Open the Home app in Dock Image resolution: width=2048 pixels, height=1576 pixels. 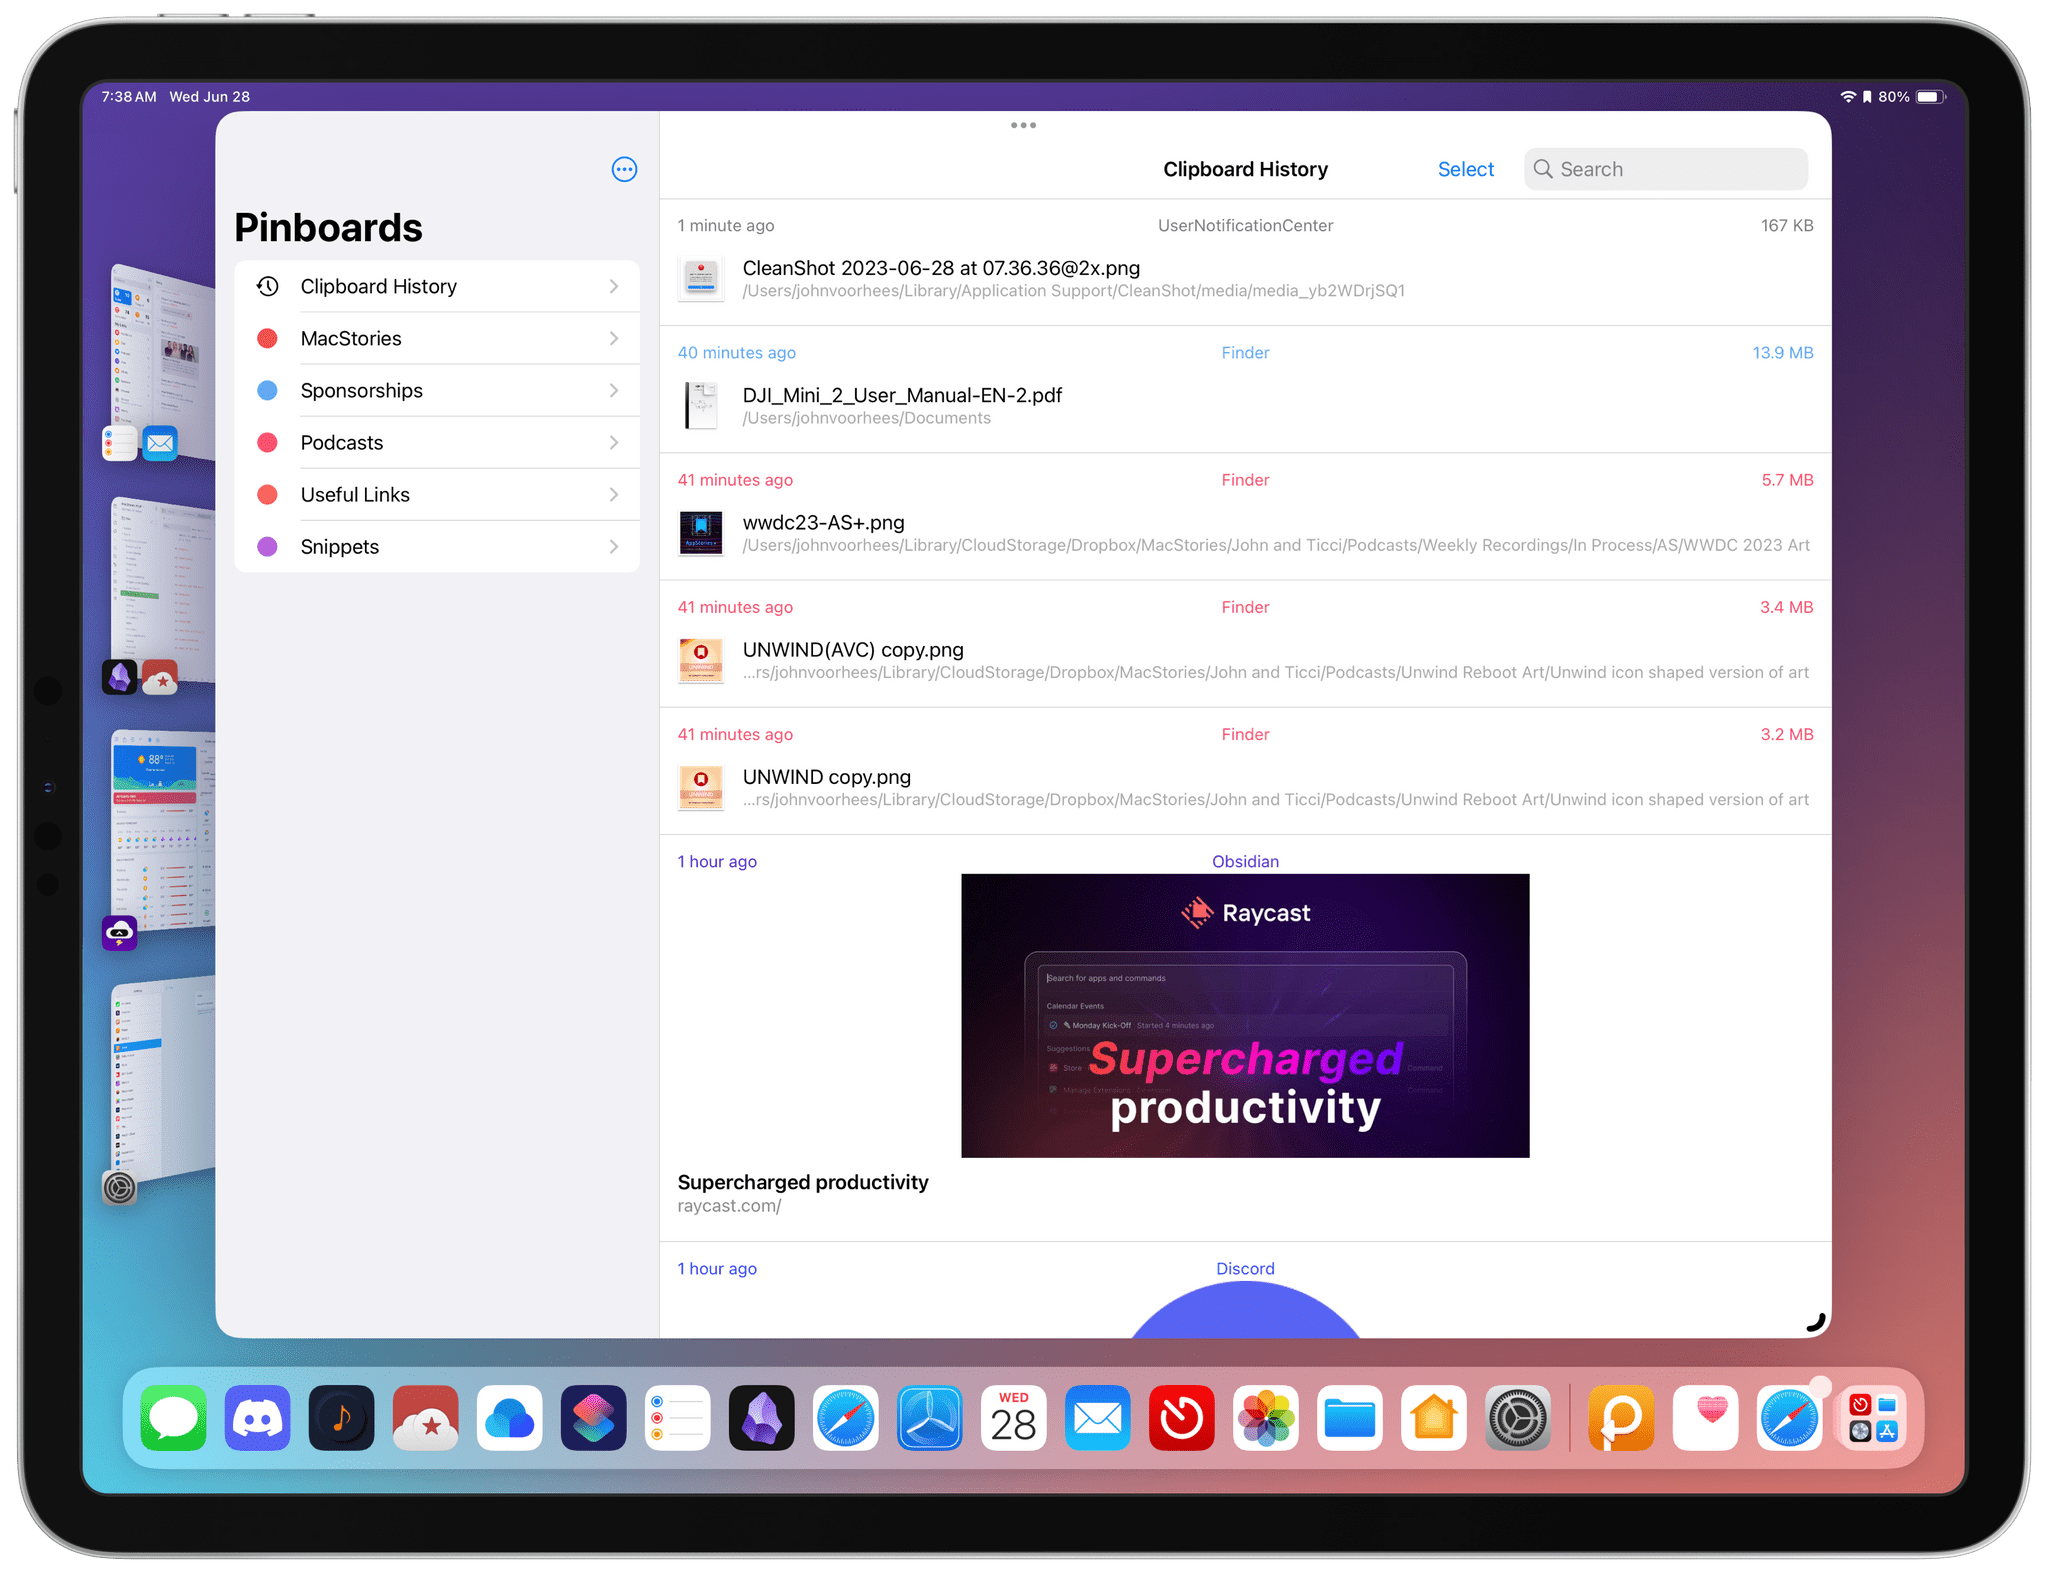(x=1434, y=1418)
